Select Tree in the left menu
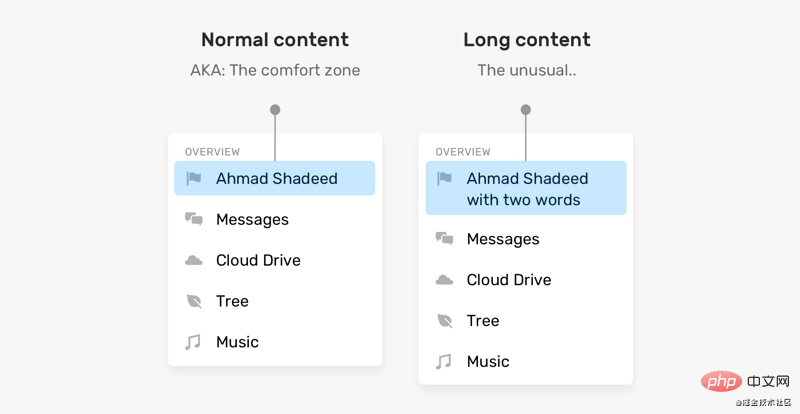The width and height of the screenshot is (800, 414). pyautogui.click(x=232, y=302)
